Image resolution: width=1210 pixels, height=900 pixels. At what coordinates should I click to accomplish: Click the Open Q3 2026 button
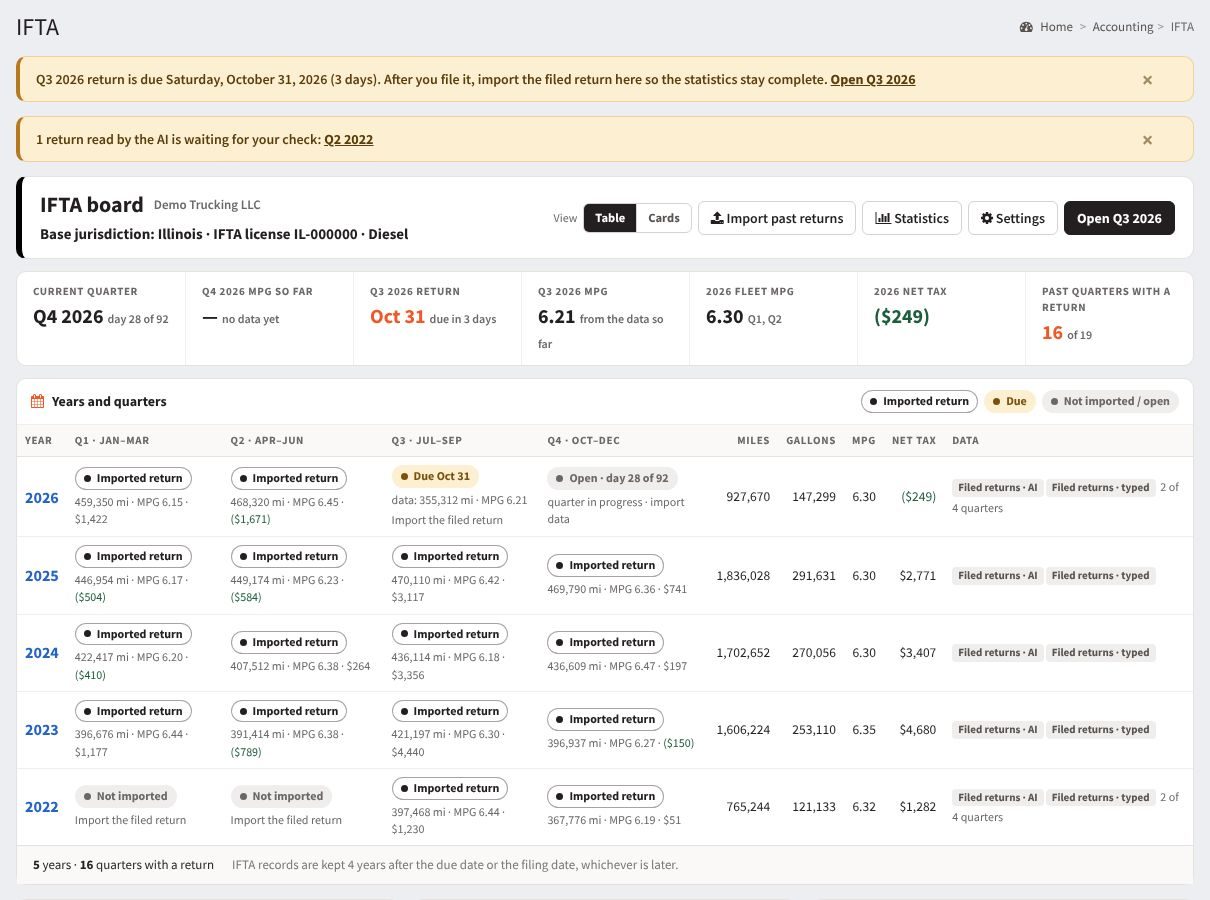1119,218
